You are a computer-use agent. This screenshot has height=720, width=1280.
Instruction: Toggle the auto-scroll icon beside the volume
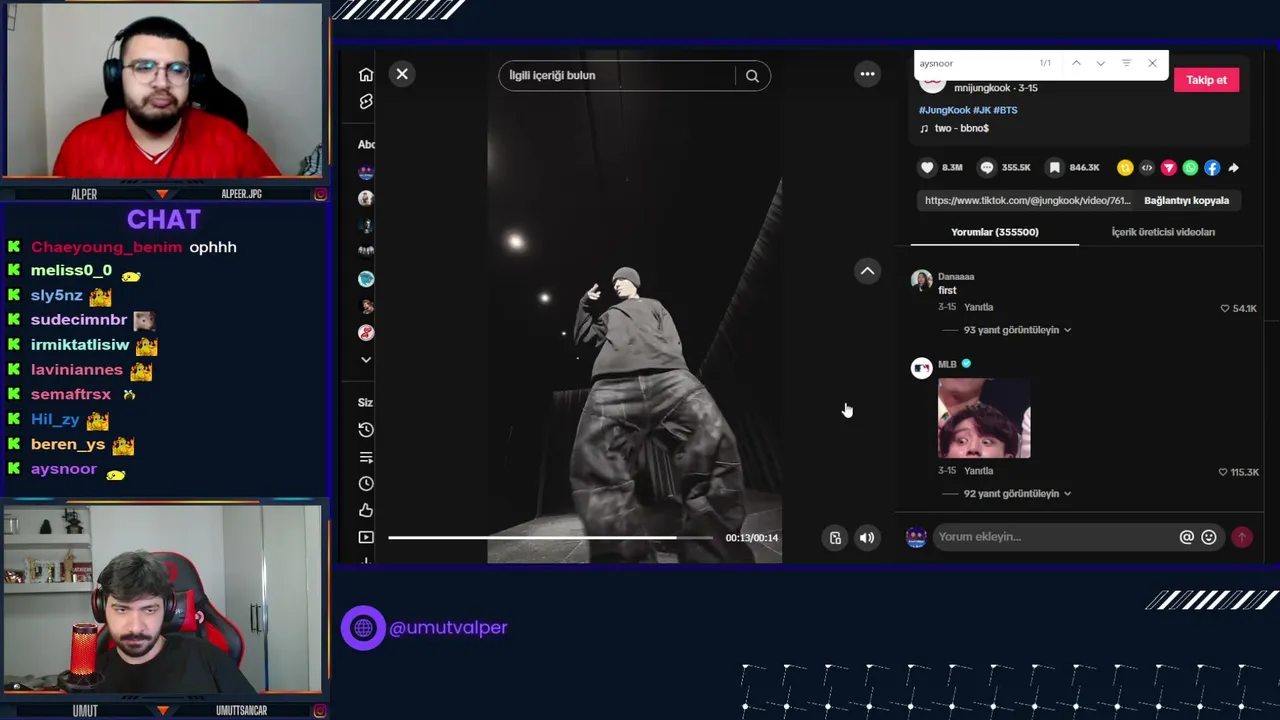835,538
